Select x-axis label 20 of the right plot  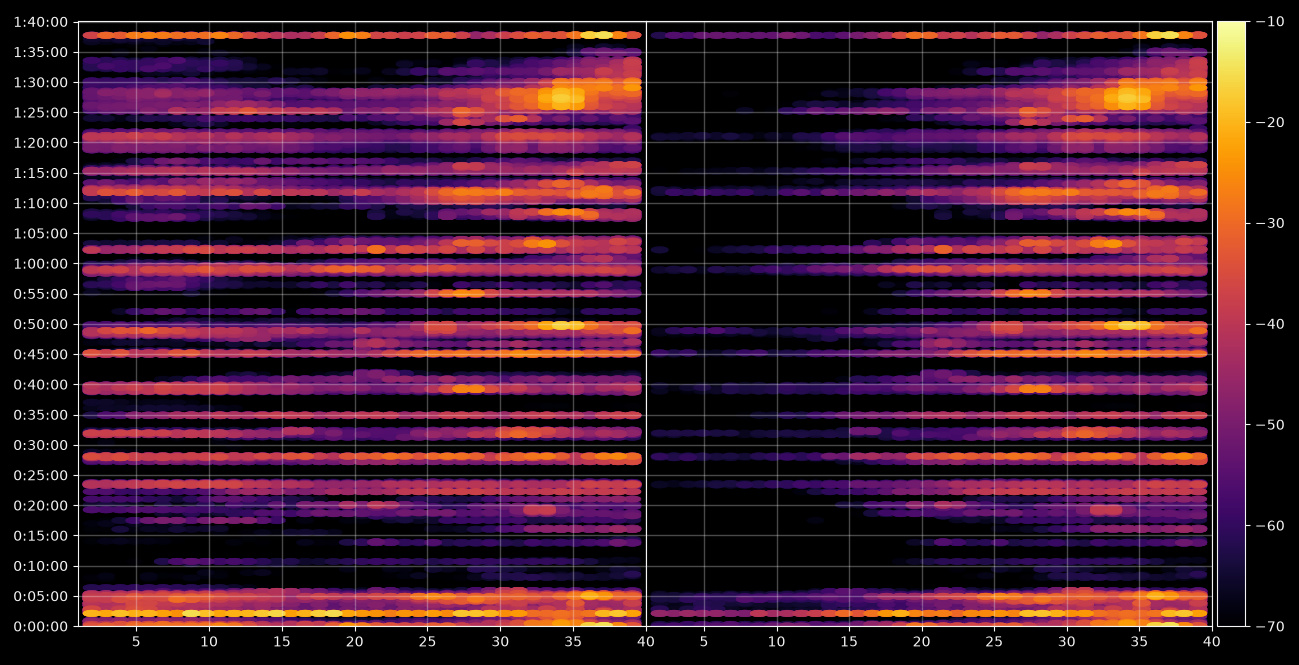pos(921,644)
